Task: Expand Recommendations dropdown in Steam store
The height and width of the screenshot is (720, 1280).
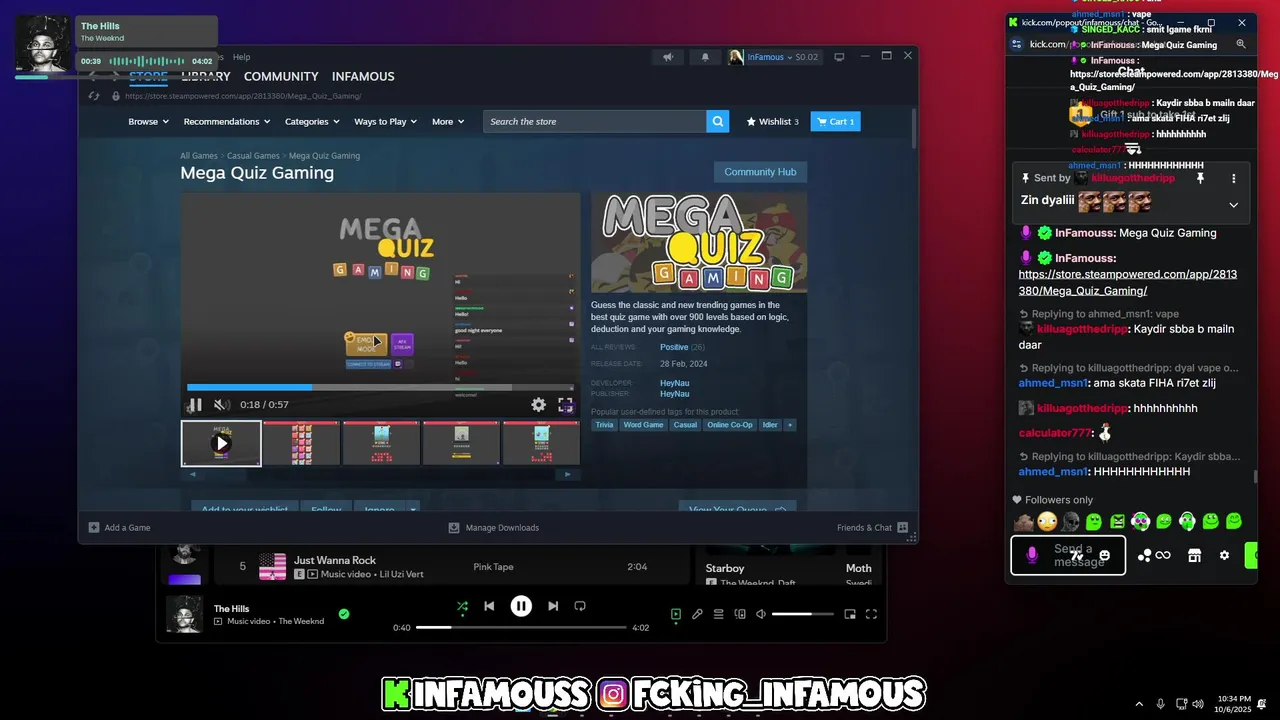Action: (x=227, y=121)
